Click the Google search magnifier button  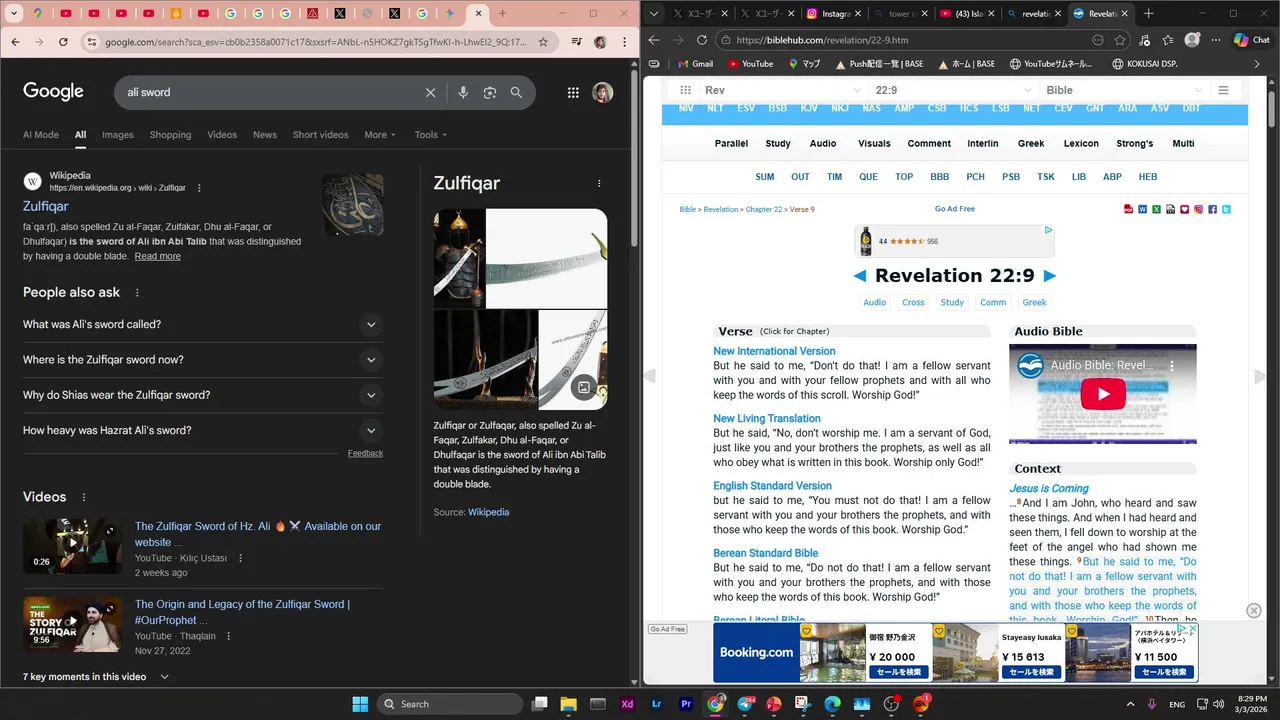[516, 92]
